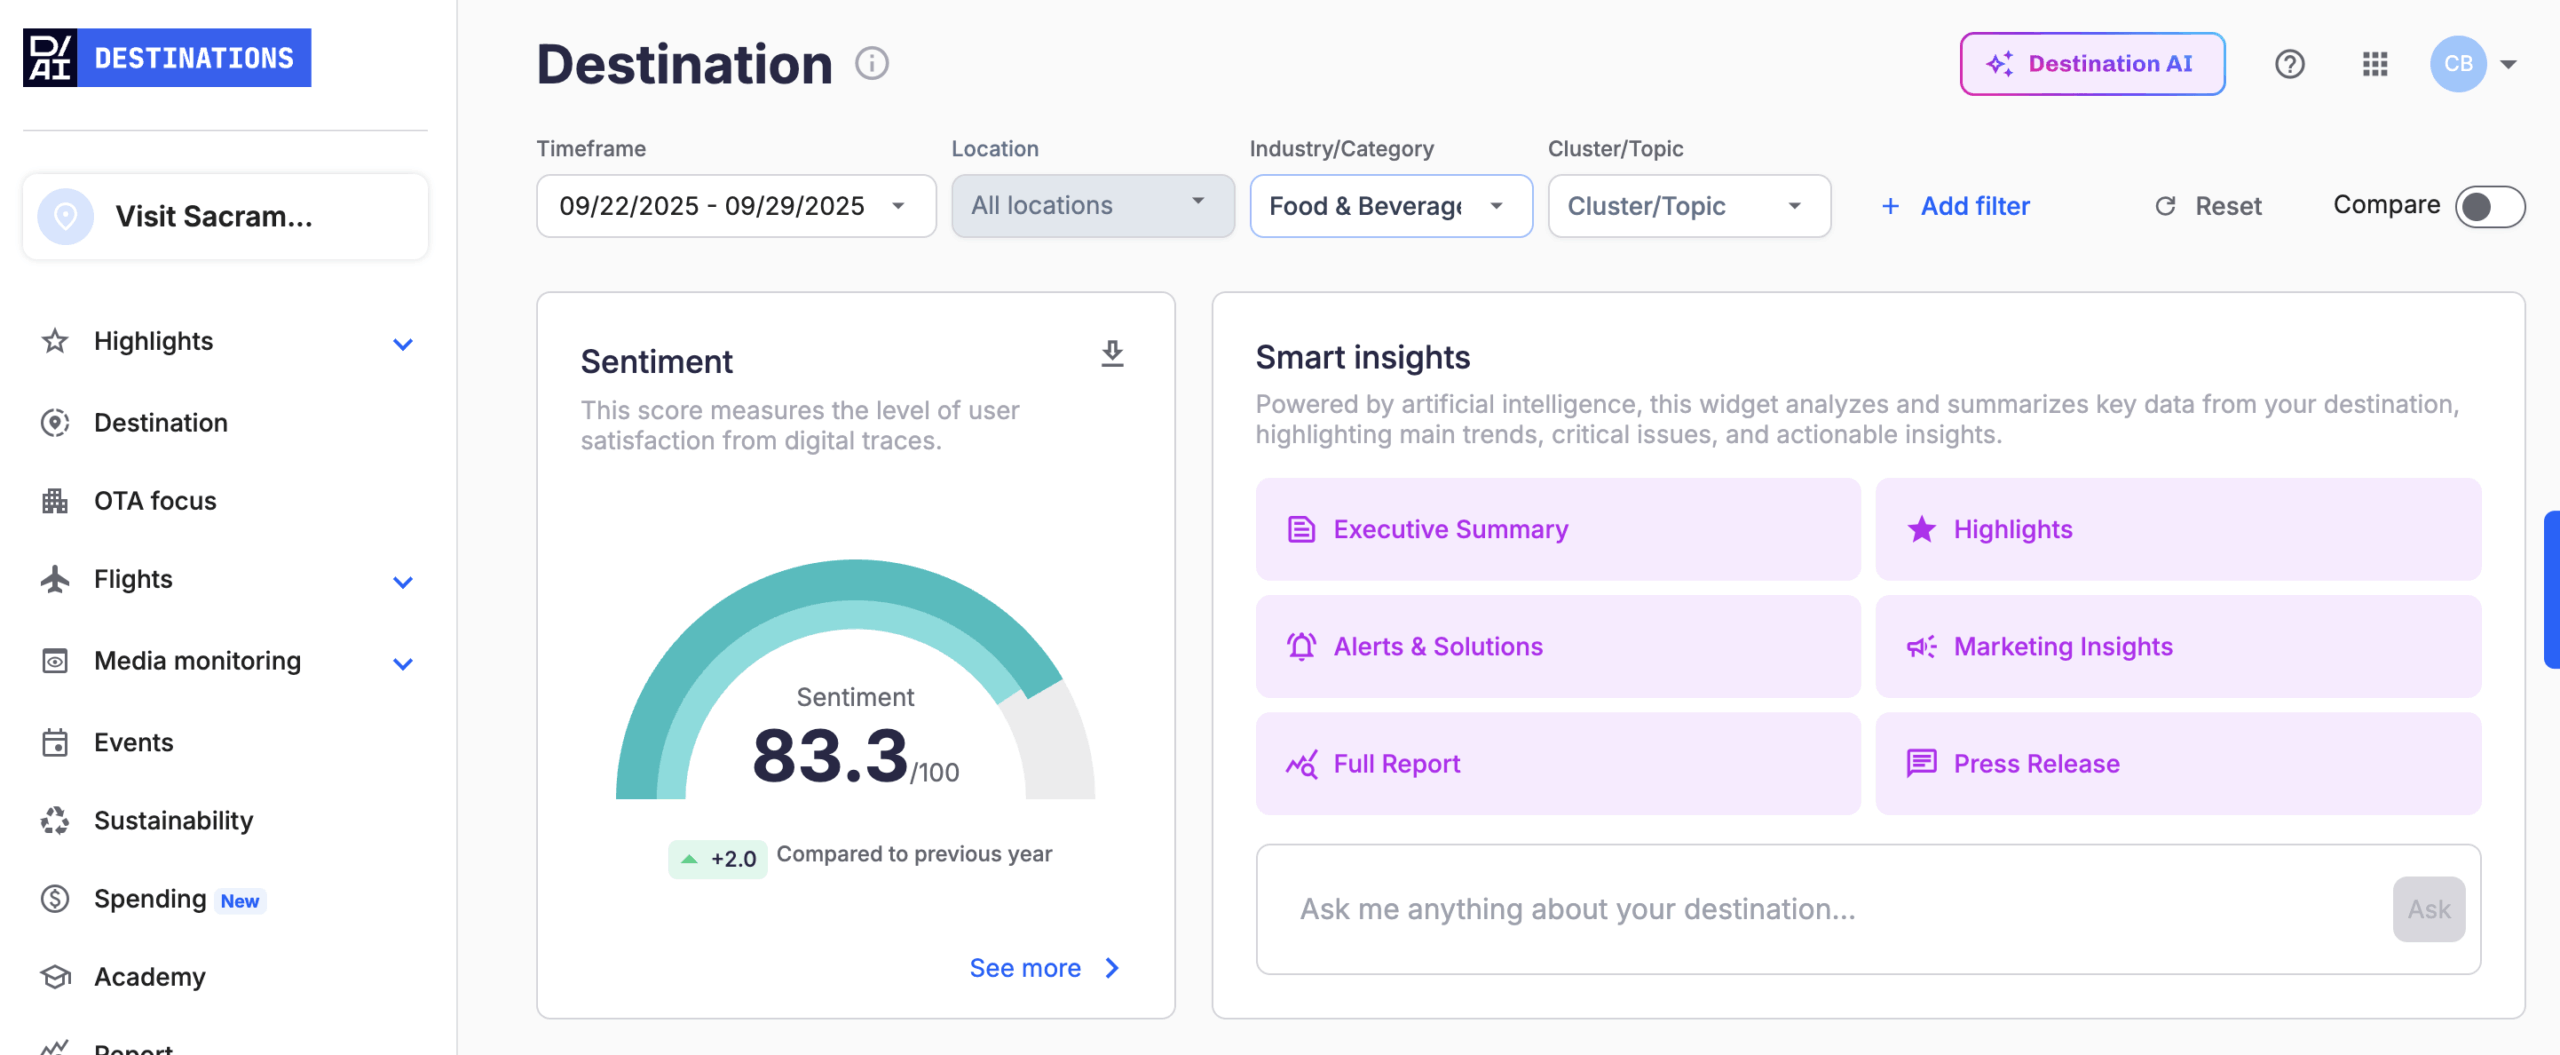The height and width of the screenshot is (1055, 2560).
Task: Open the apps grid menu
Action: 2375,64
